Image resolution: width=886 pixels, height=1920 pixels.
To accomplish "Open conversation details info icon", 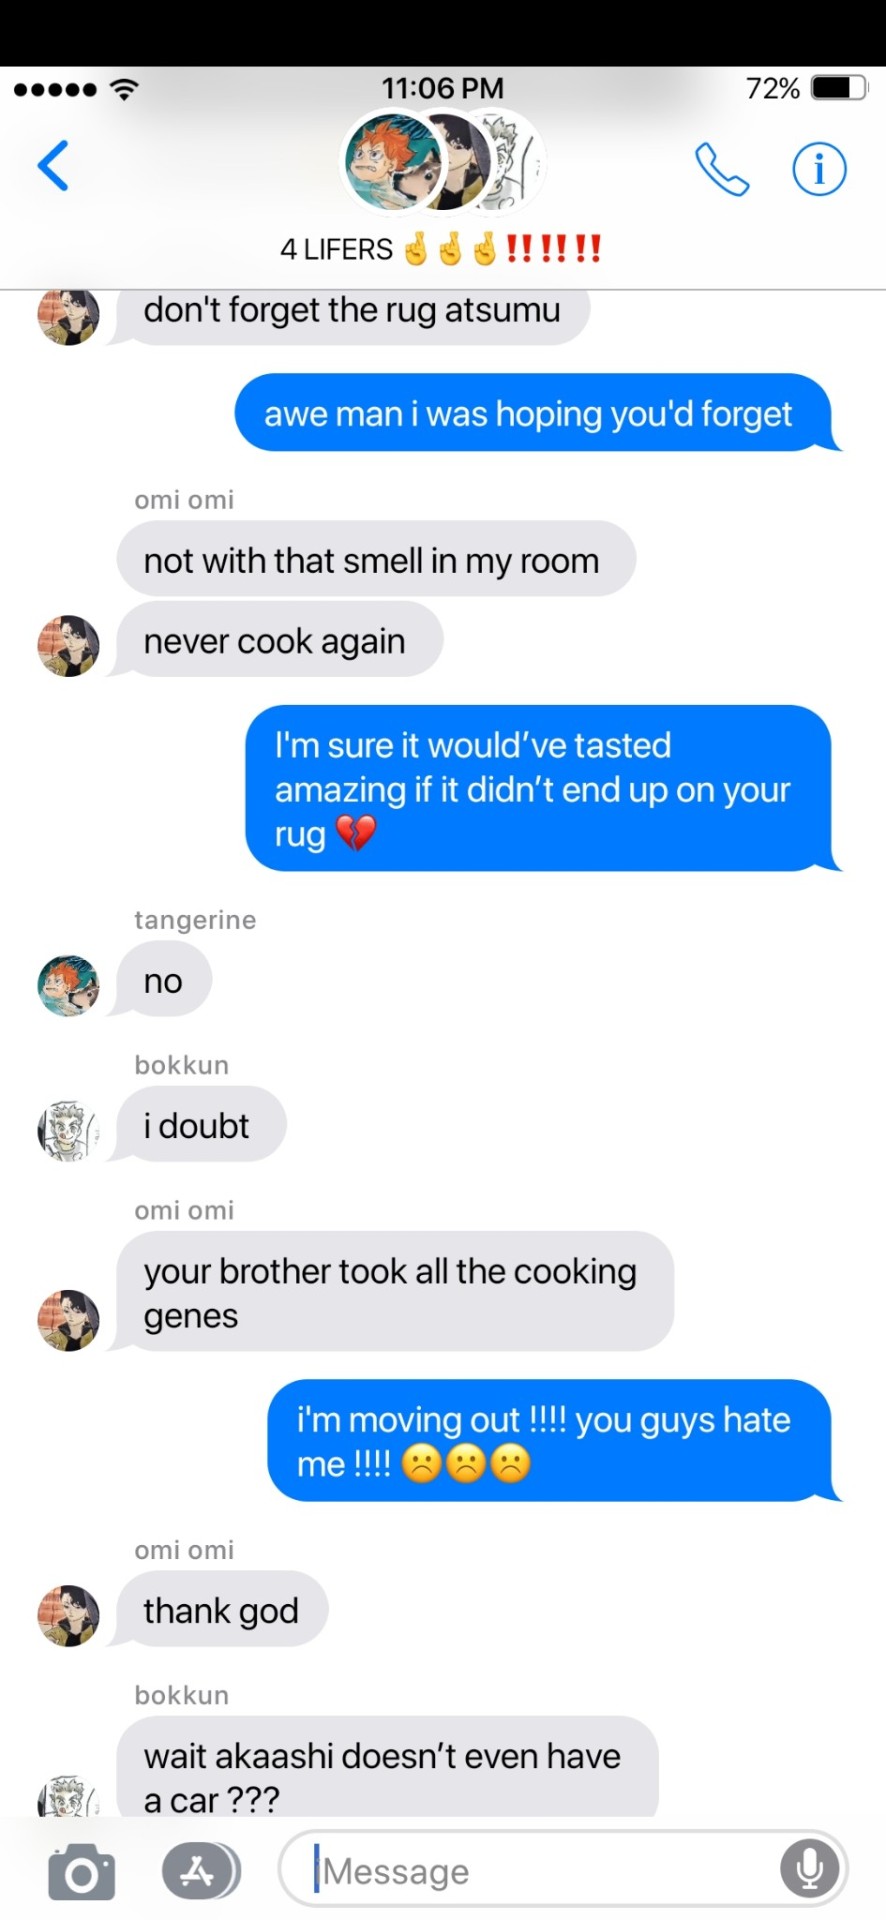I will (819, 168).
